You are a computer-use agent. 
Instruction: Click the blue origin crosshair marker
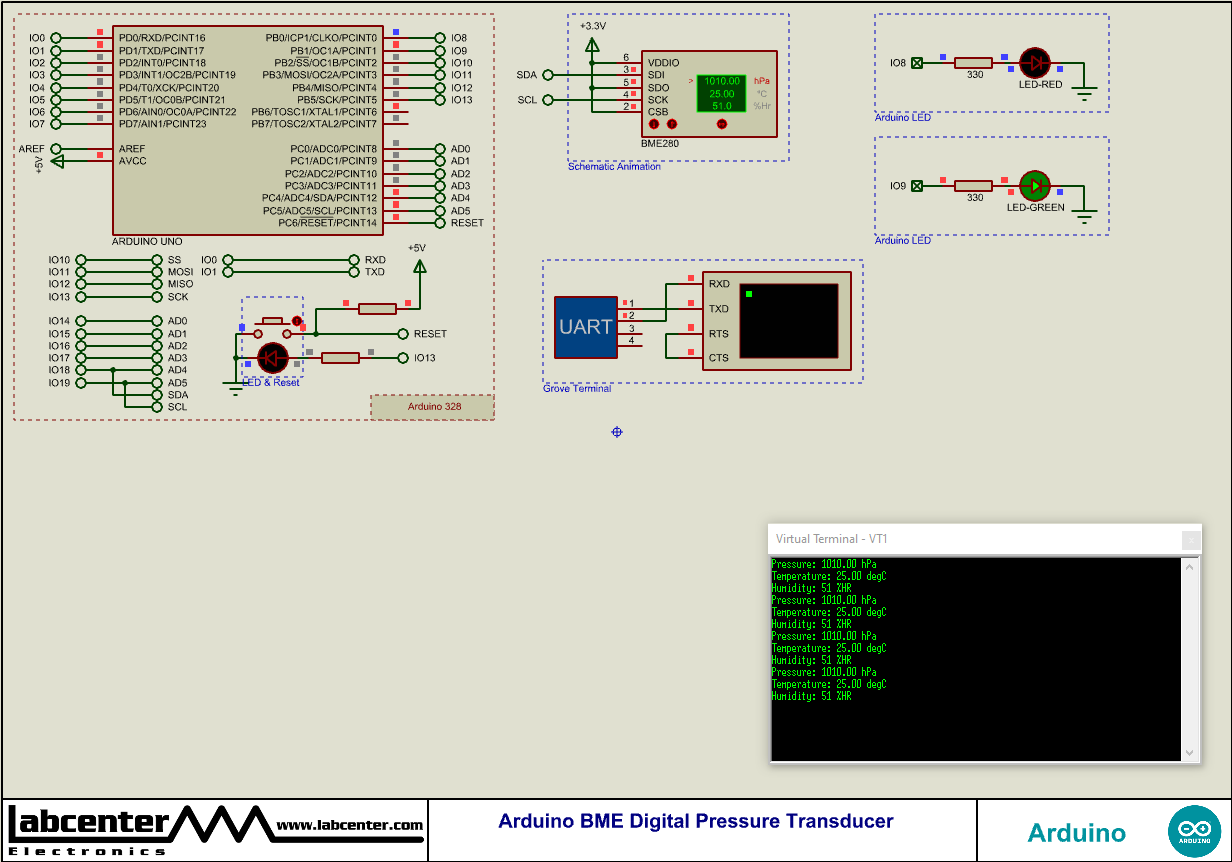tap(617, 431)
